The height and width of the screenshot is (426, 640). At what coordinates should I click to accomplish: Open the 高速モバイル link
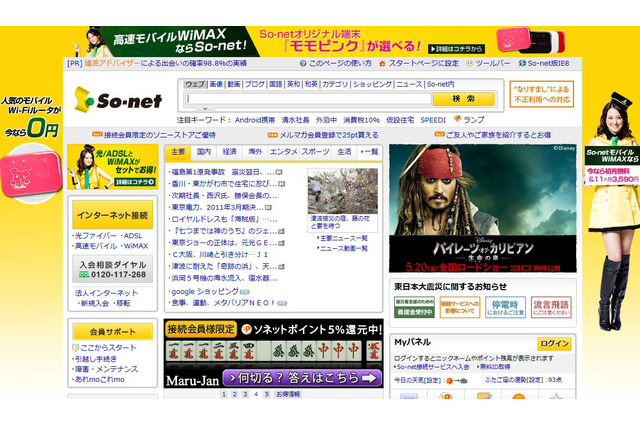pyautogui.click(x=96, y=246)
